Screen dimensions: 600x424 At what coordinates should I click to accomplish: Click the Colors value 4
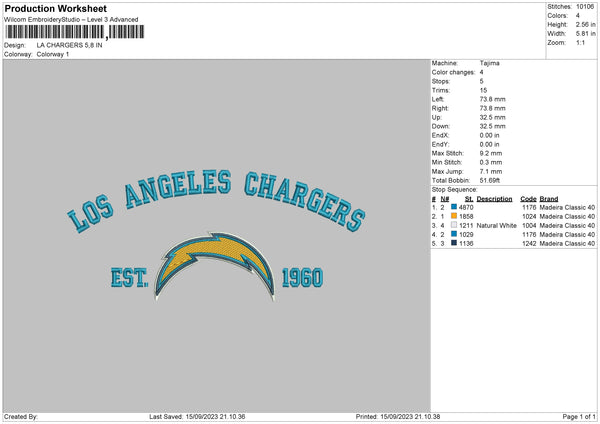tap(578, 16)
